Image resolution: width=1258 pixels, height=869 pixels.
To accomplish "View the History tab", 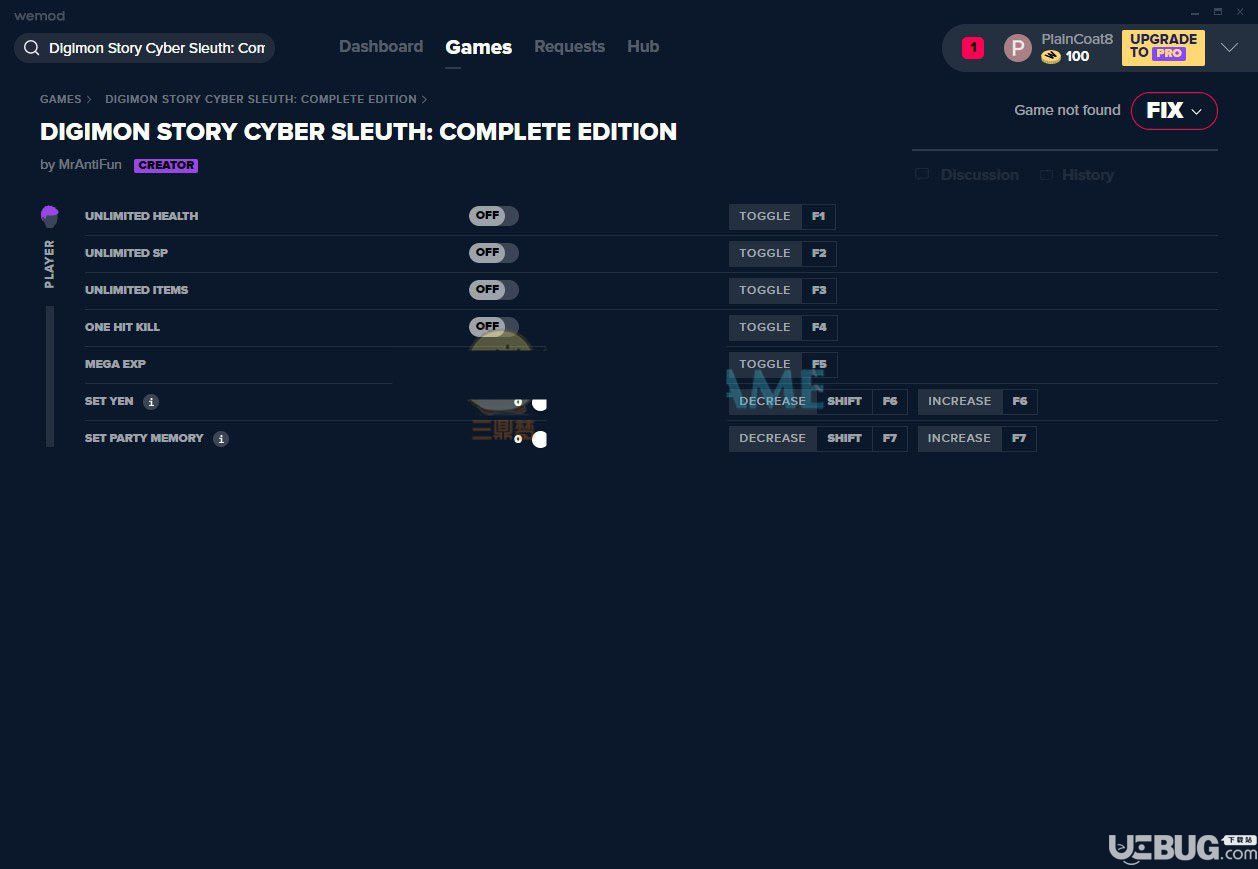I will point(1076,175).
